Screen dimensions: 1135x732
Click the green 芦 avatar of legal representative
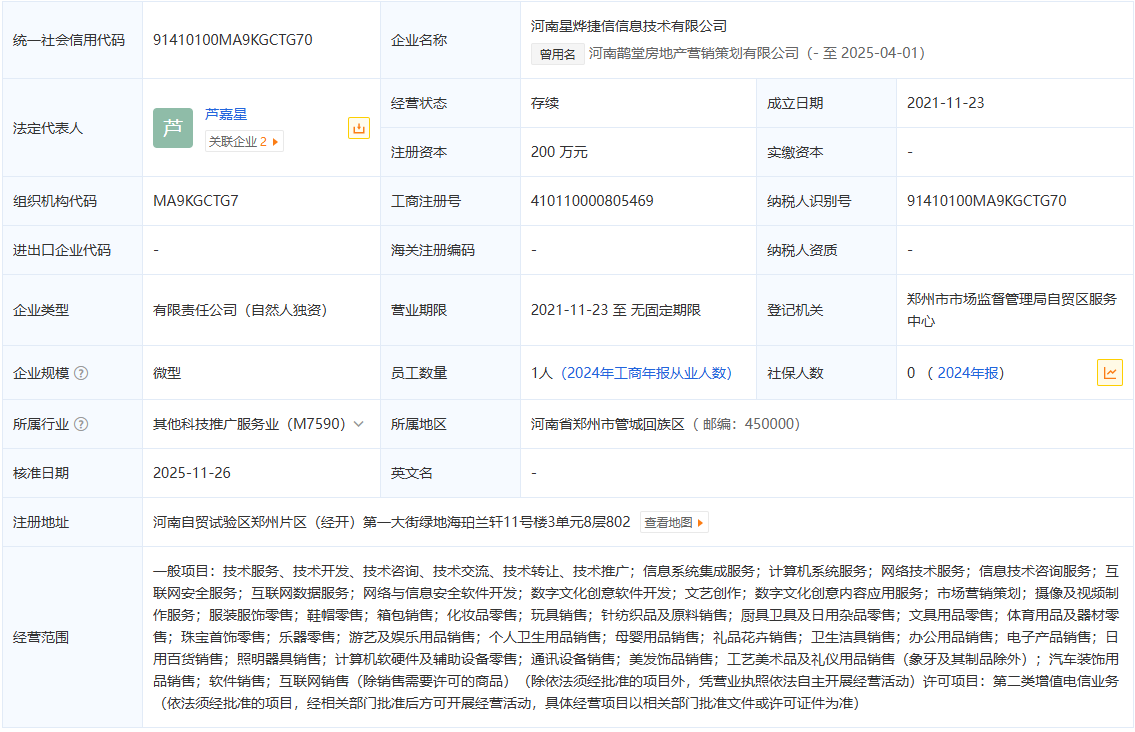[x=173, y=128]
